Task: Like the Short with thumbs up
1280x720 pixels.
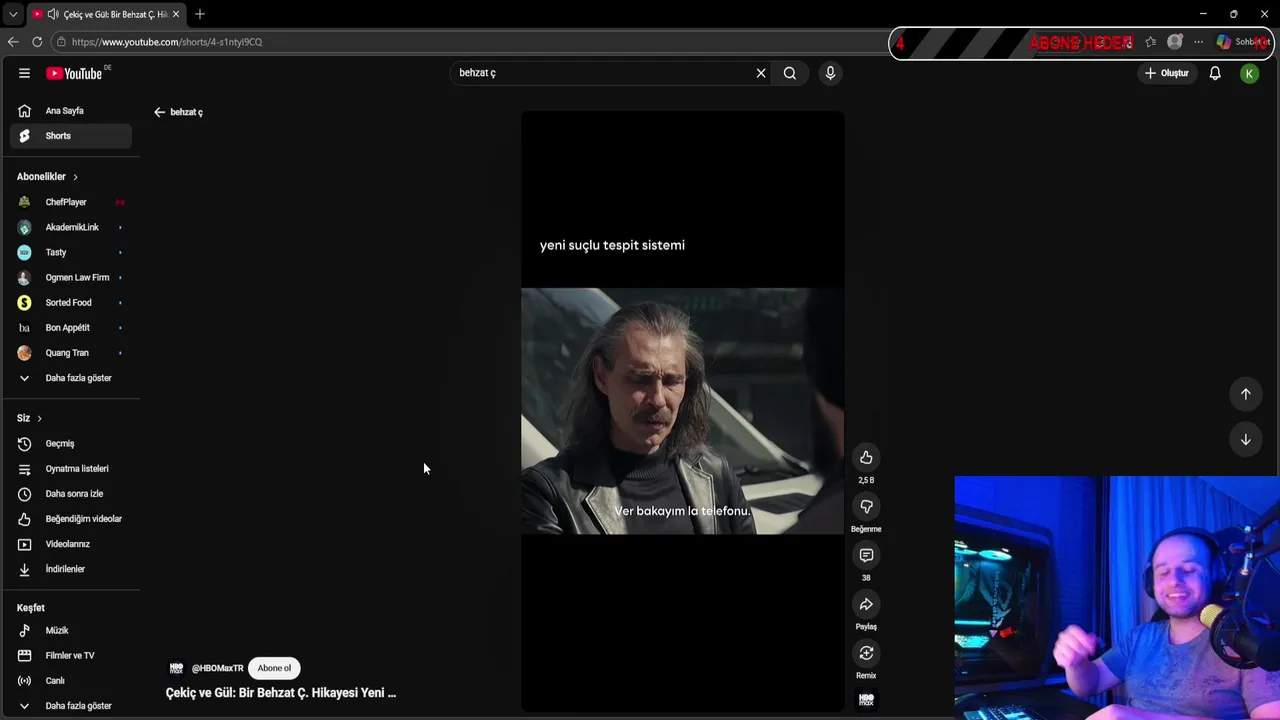Action: (866, 457)
